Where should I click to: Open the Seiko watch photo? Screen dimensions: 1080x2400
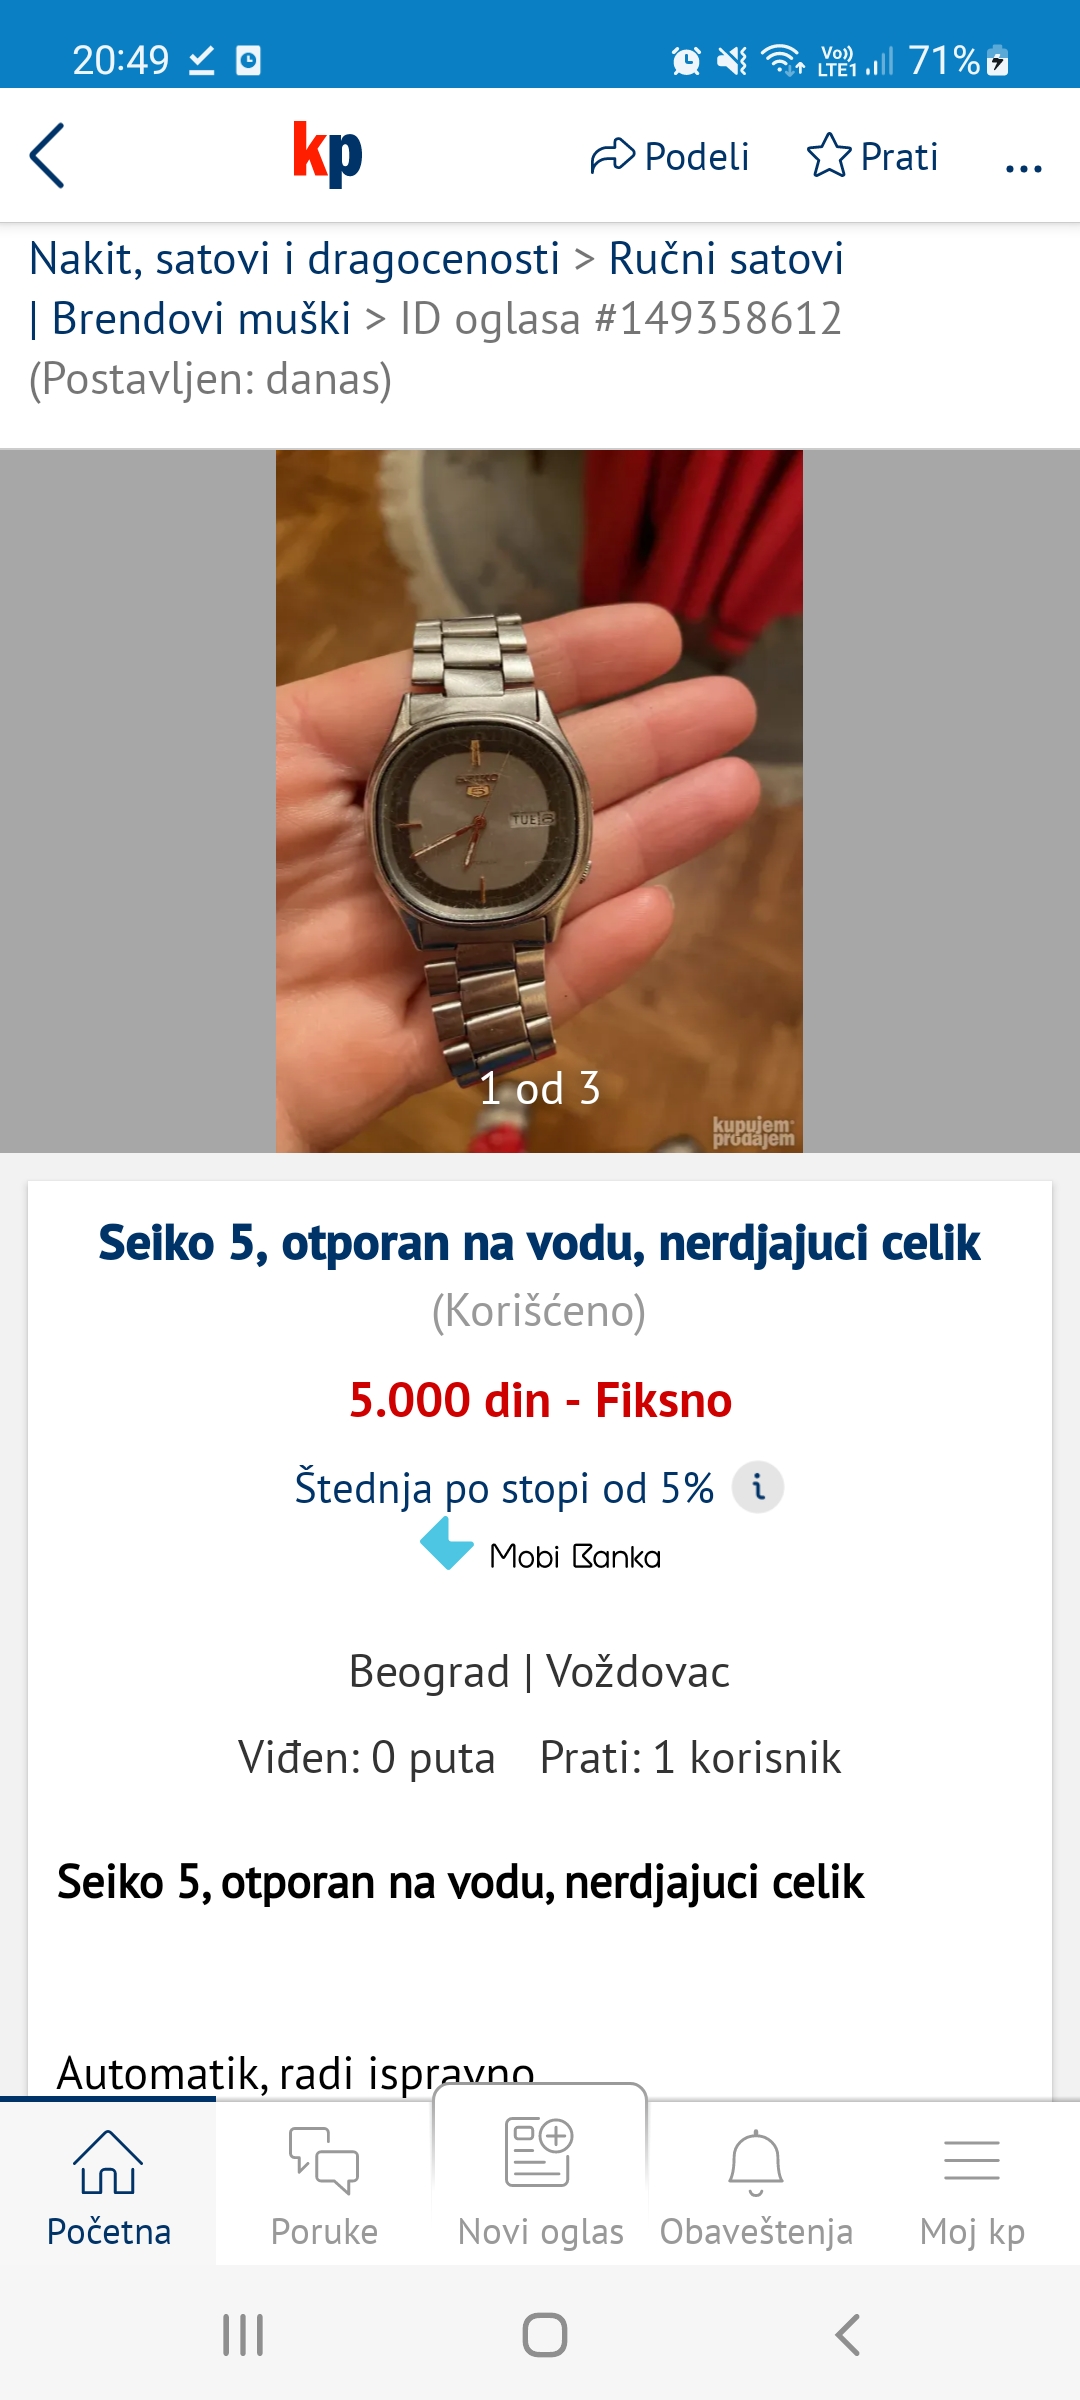[539, 801]
